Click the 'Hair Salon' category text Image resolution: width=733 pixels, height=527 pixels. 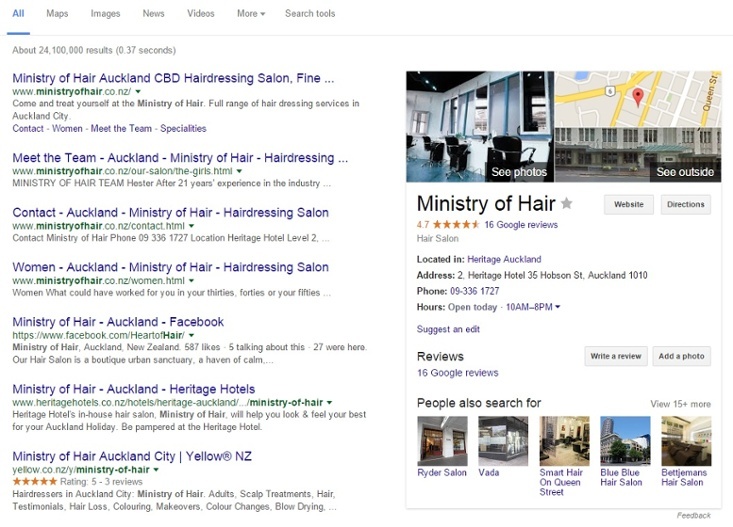click(x=438, y=238)
